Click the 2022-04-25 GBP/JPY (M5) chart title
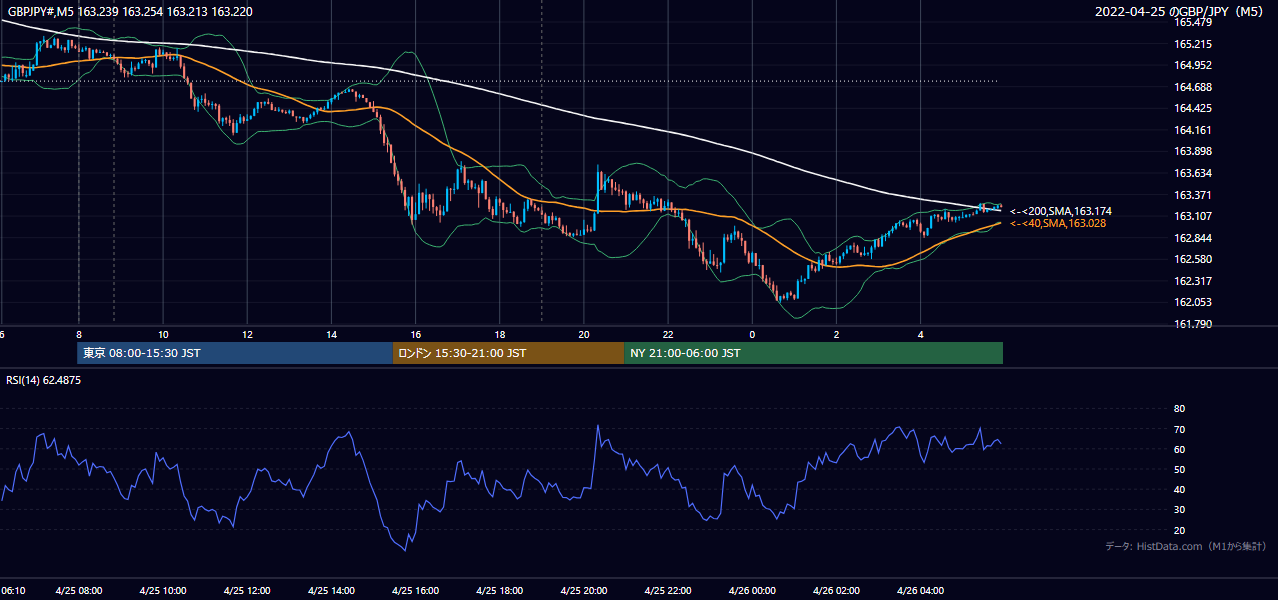 tap(1180, 11)
